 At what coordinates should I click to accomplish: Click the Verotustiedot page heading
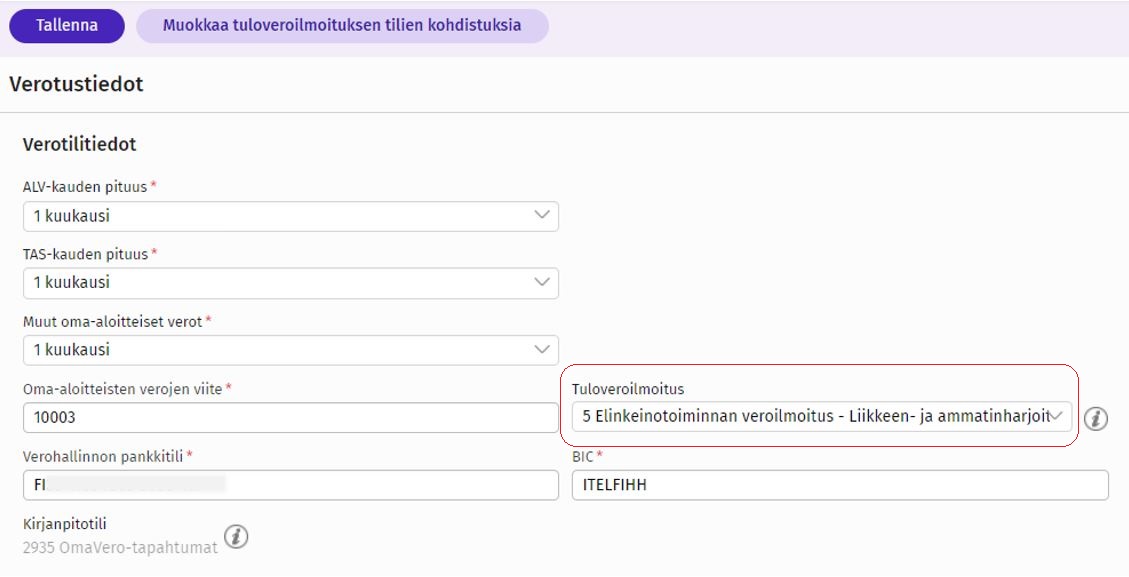pyautogui.click(x=76, y=85)
